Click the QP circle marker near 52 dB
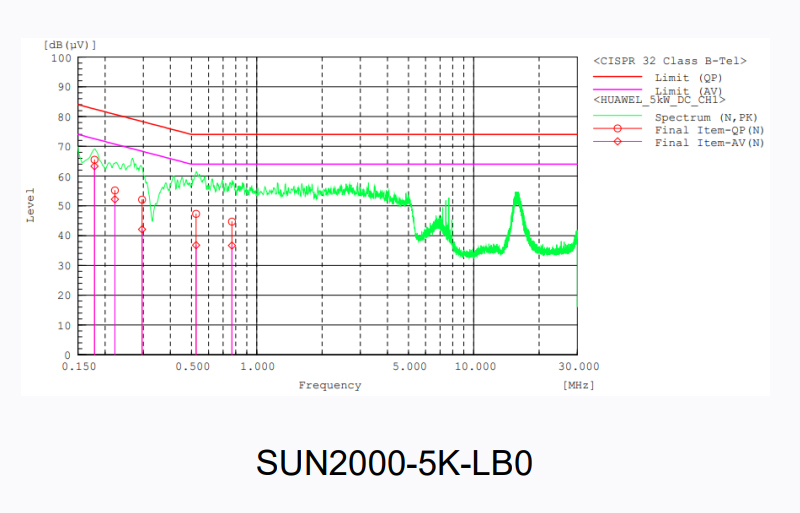The width and height of the screenshot is (800, 513). (142, 200)
